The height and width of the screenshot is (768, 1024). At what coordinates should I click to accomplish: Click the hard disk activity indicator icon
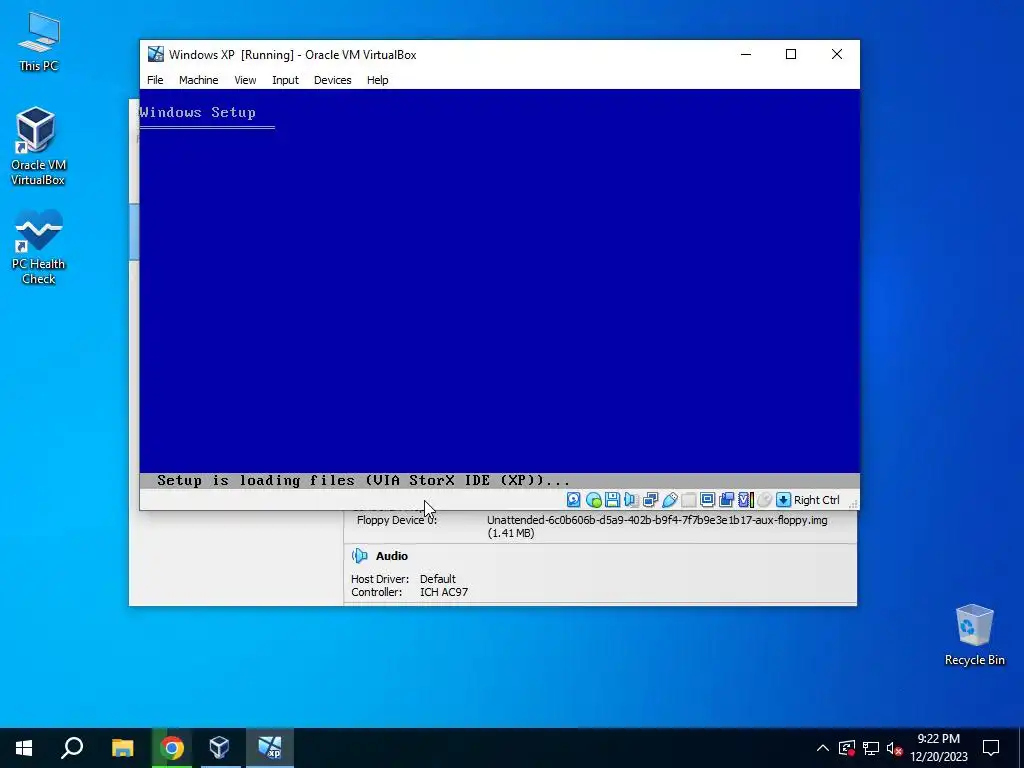[x=573, y=500]
